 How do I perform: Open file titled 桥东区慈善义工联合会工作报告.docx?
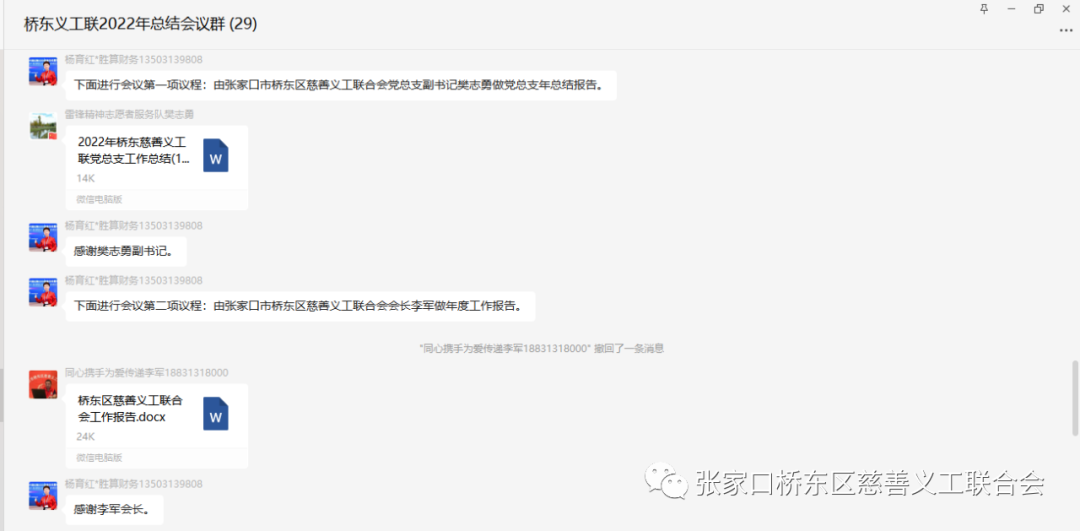[x=130, y=408]
